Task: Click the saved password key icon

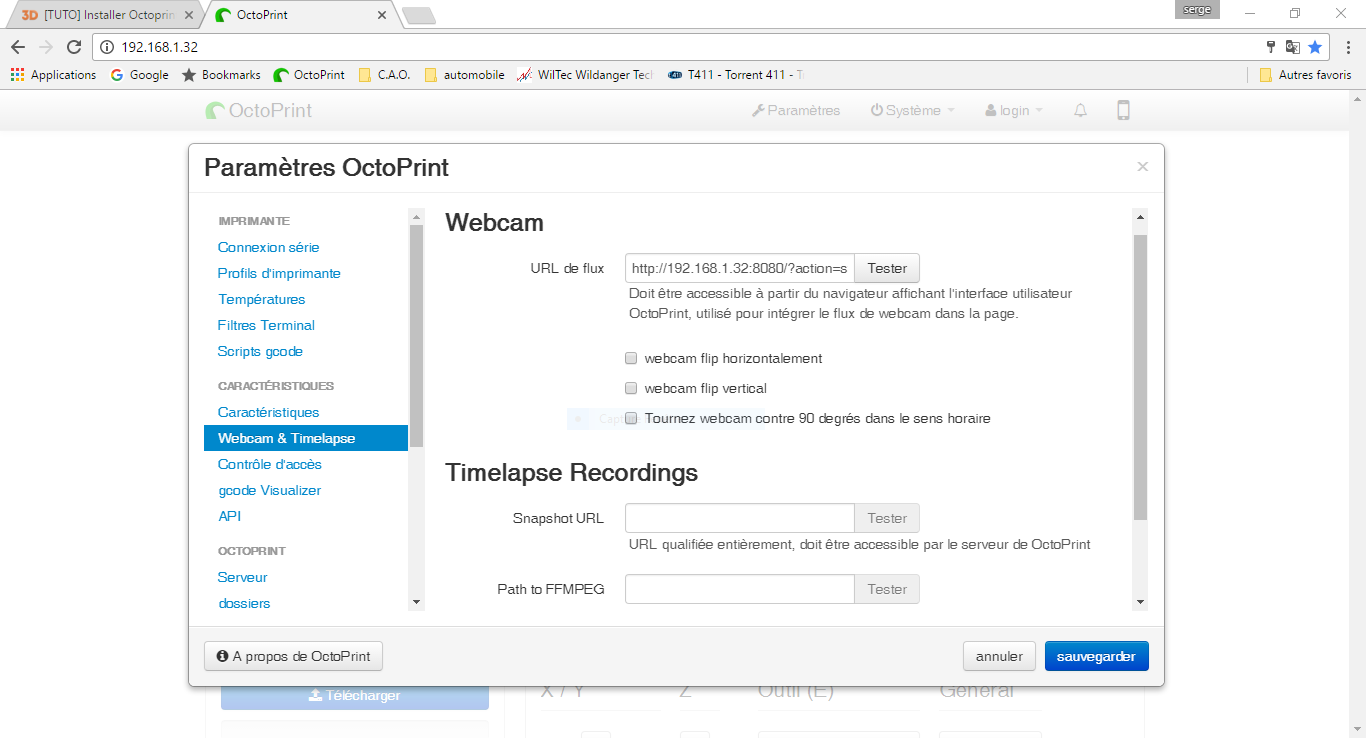Action: (x=1271, y=47)
